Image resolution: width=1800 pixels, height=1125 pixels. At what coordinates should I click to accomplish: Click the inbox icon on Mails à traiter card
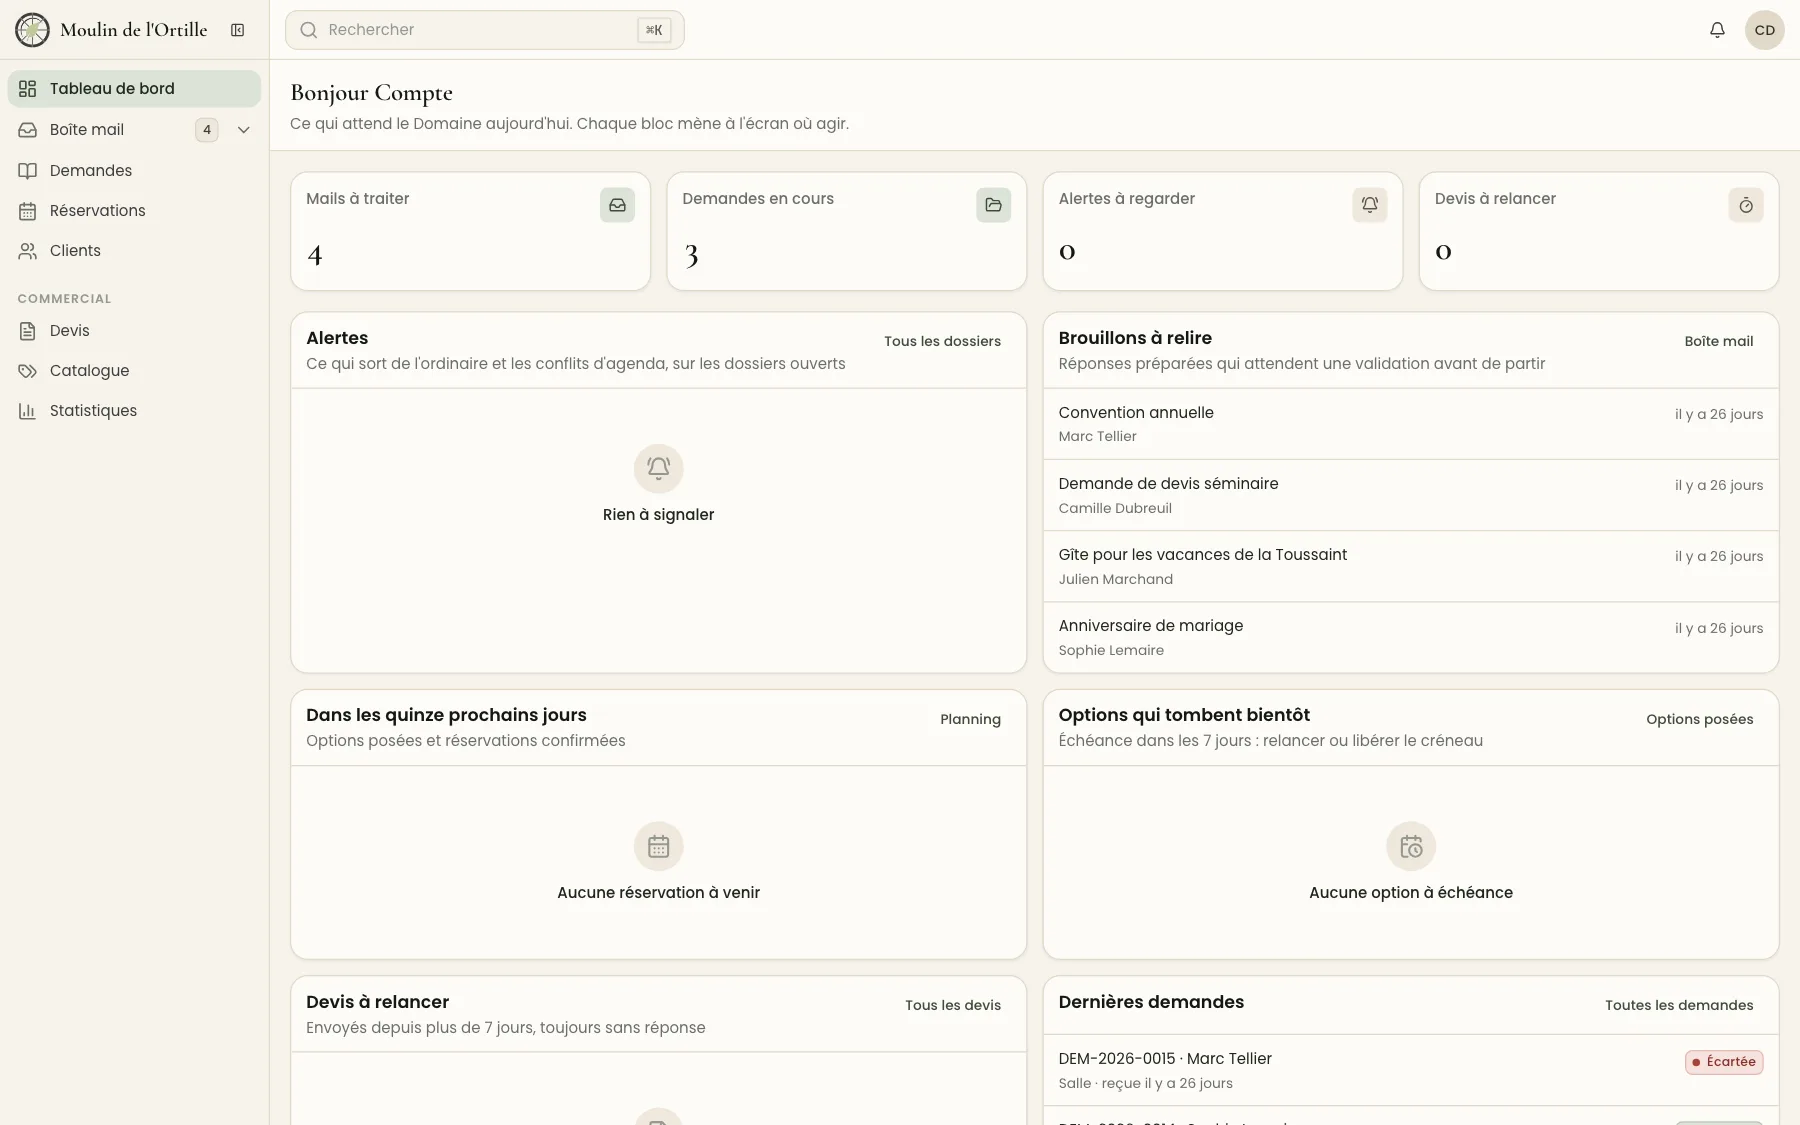[617, 205]
